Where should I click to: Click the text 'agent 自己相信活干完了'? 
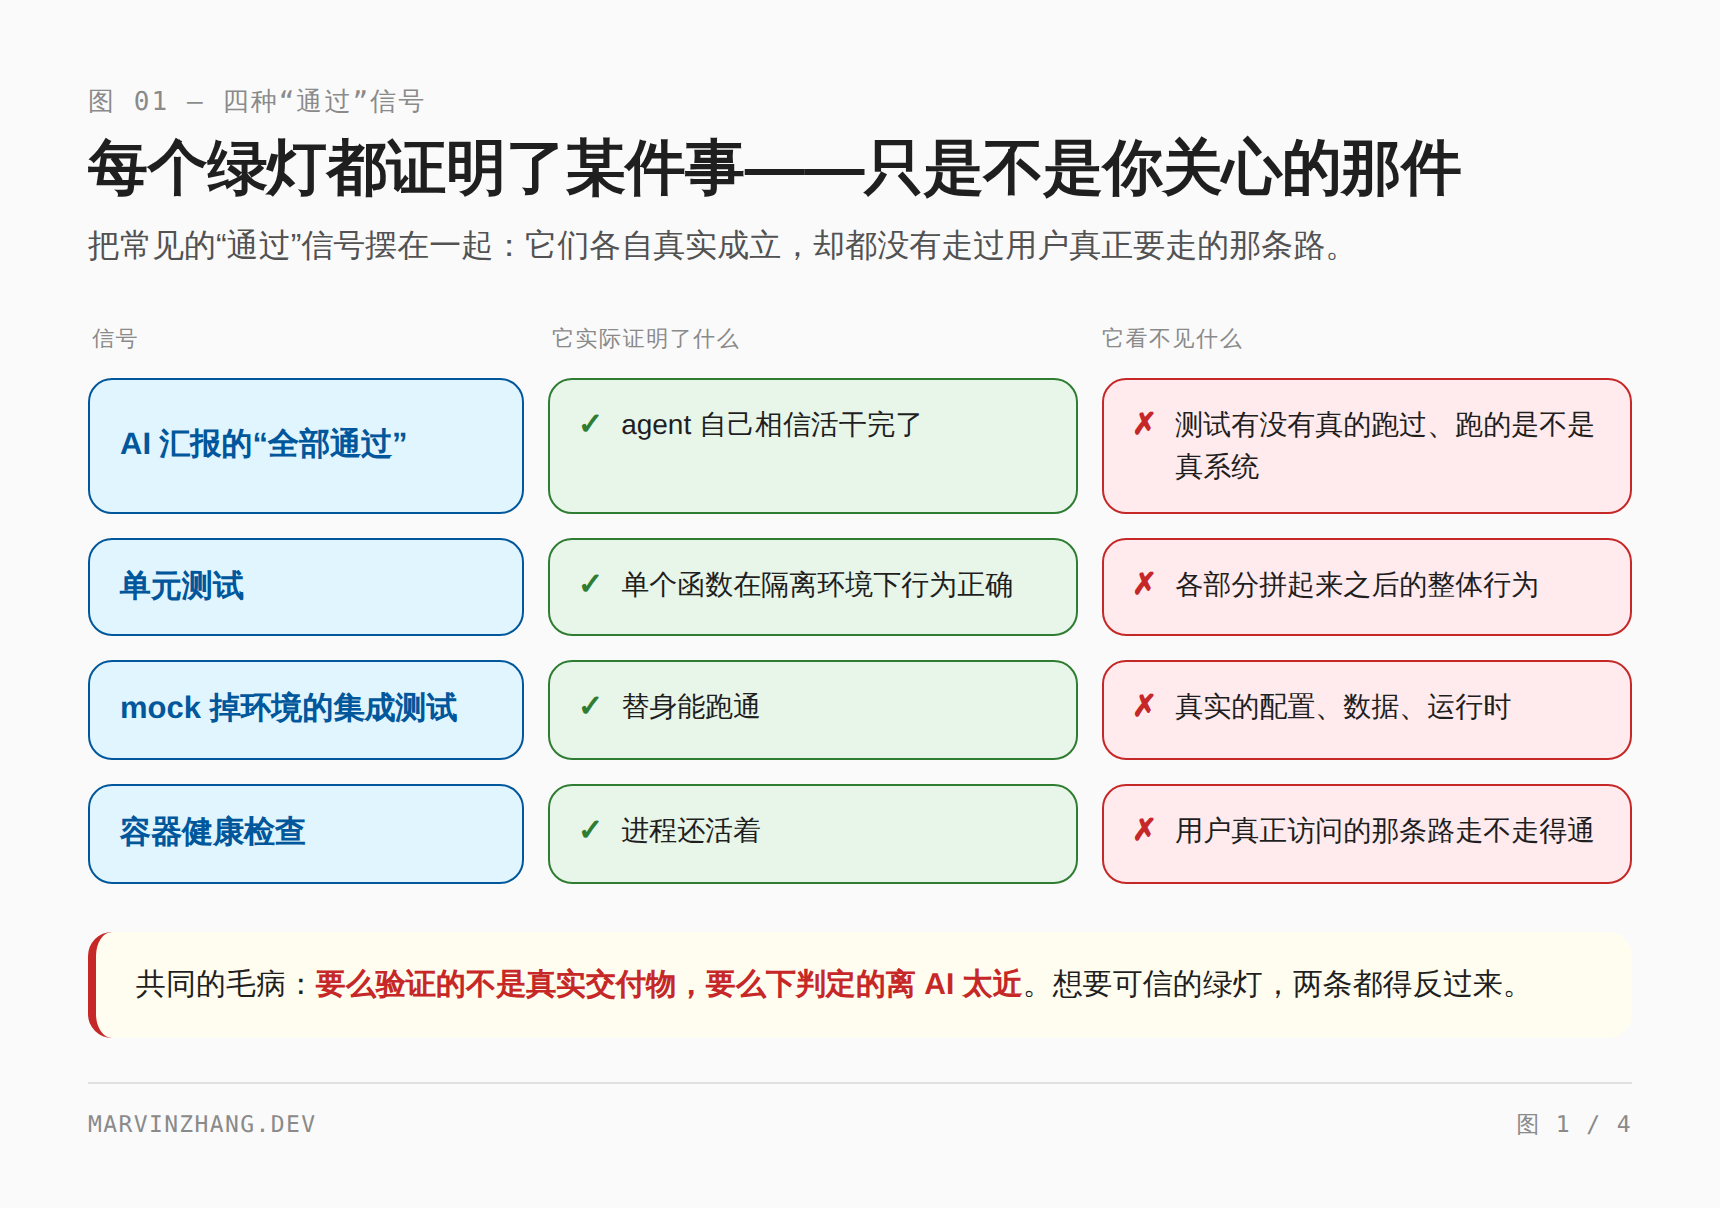click(770, 425)
